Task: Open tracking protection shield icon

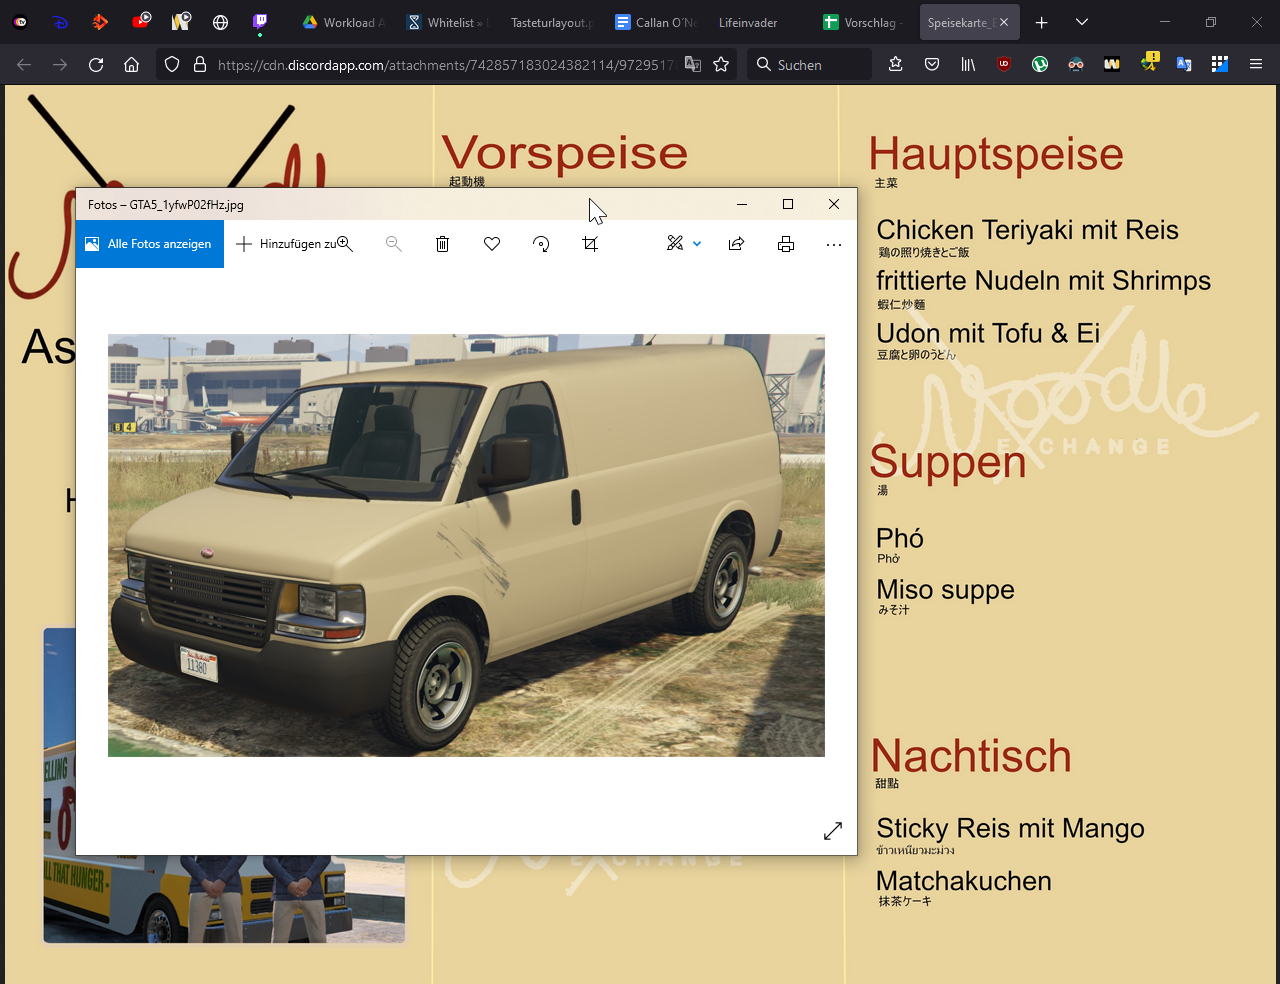Action: point(172,65)
